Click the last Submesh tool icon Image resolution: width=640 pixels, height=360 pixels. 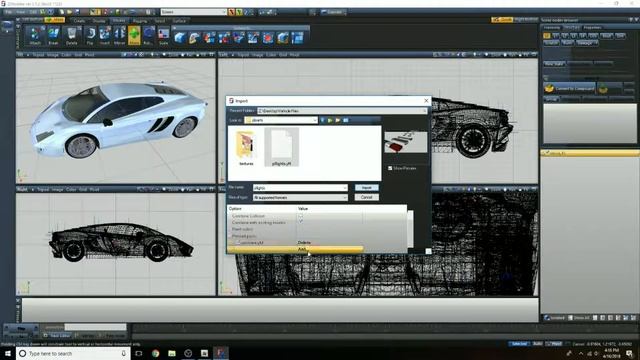coord(298,38)
